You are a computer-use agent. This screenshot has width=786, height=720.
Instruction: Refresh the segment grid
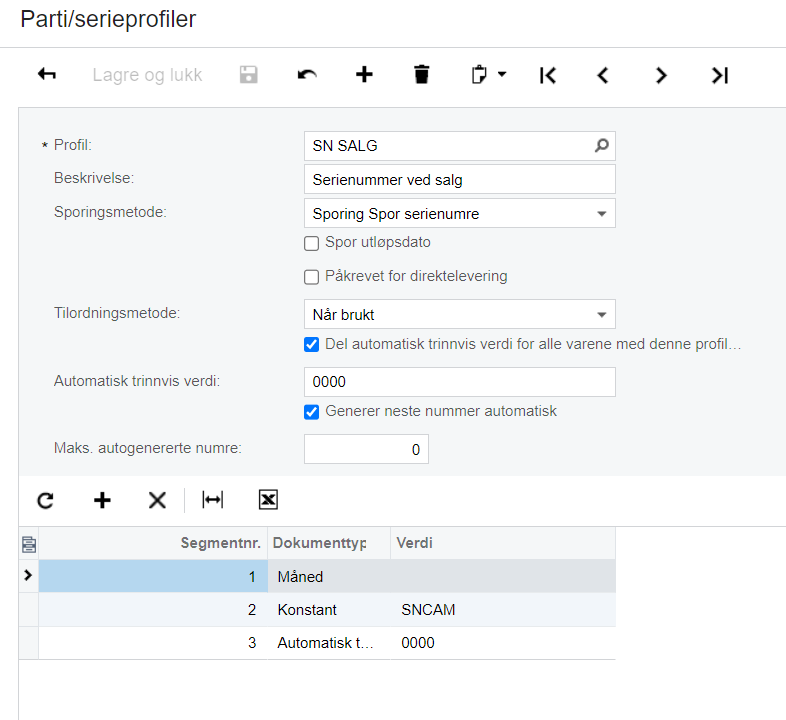coord(46,500)
